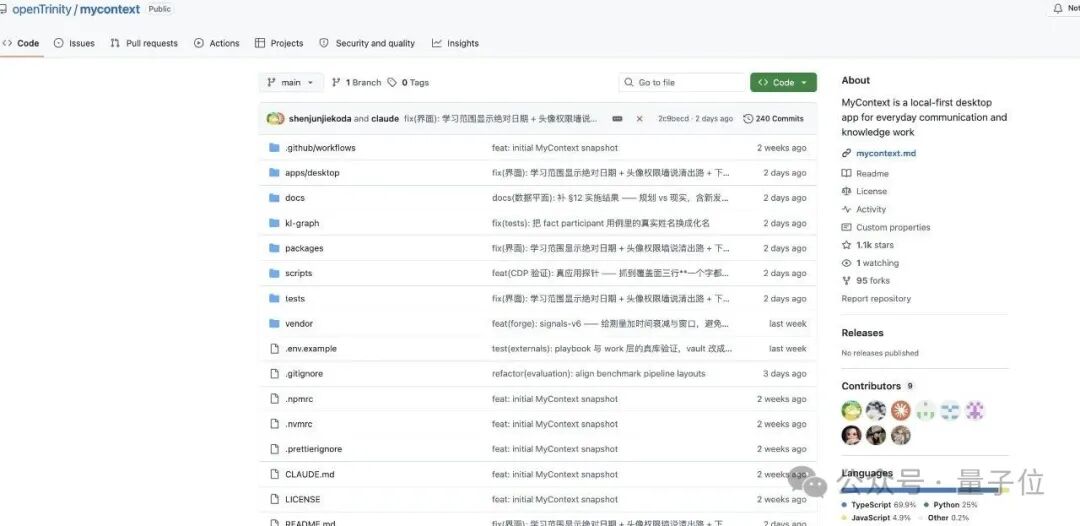Screen dimensions: 1080x526
Task: Open the mycontext repository name link
Action: (110, 10)
